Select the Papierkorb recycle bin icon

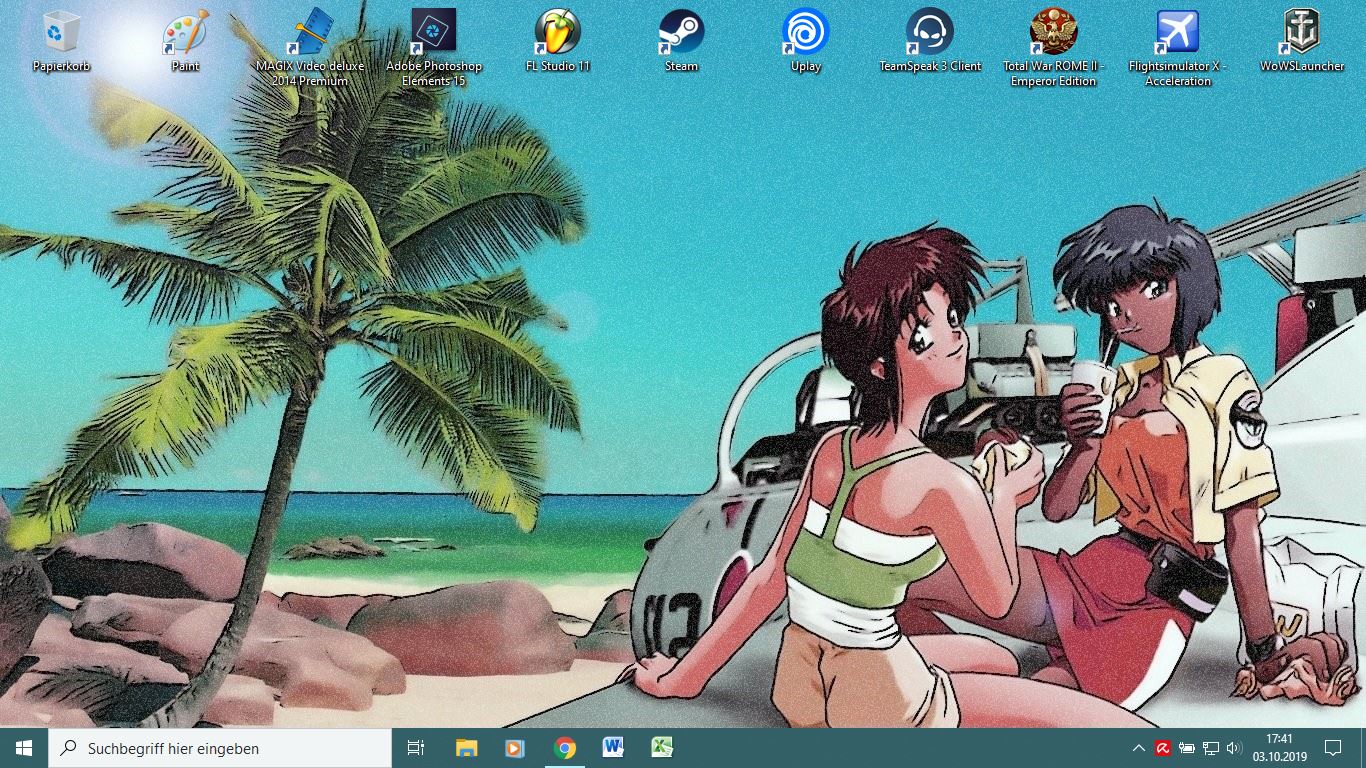tap(61, 41)
